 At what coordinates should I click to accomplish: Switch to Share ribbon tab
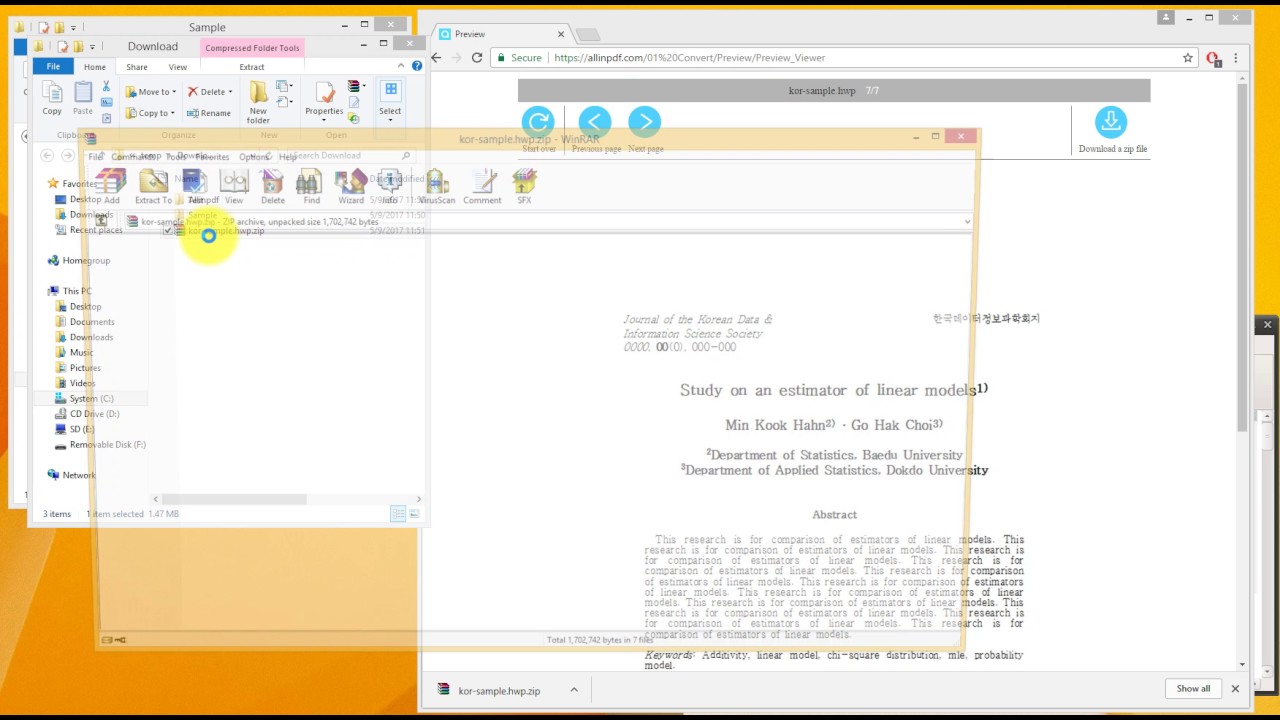tap(137, 67)
